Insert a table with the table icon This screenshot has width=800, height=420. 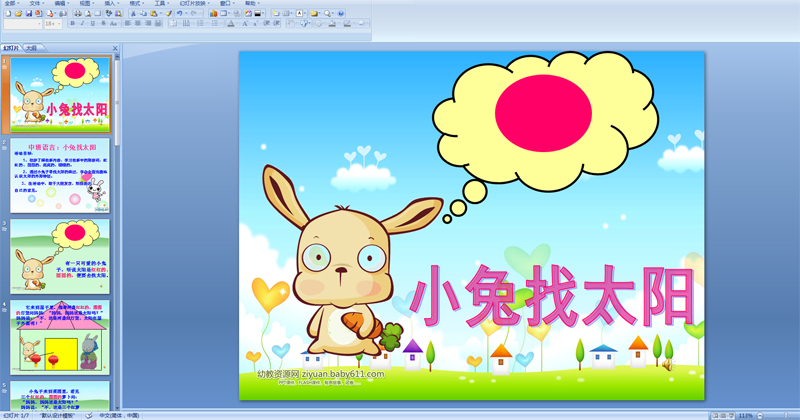point(223,13)
